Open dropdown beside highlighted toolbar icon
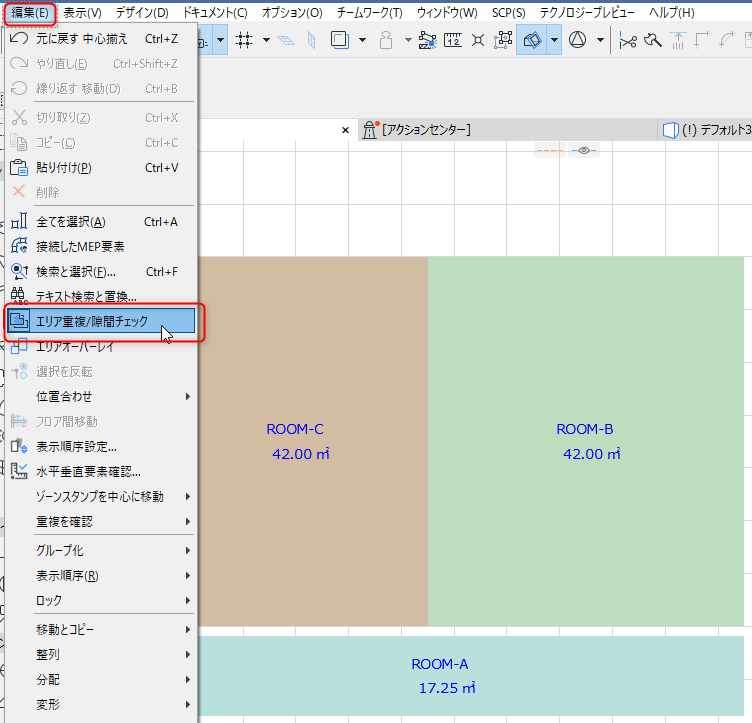This screenshot has height=723, width=752. point(554,40)
